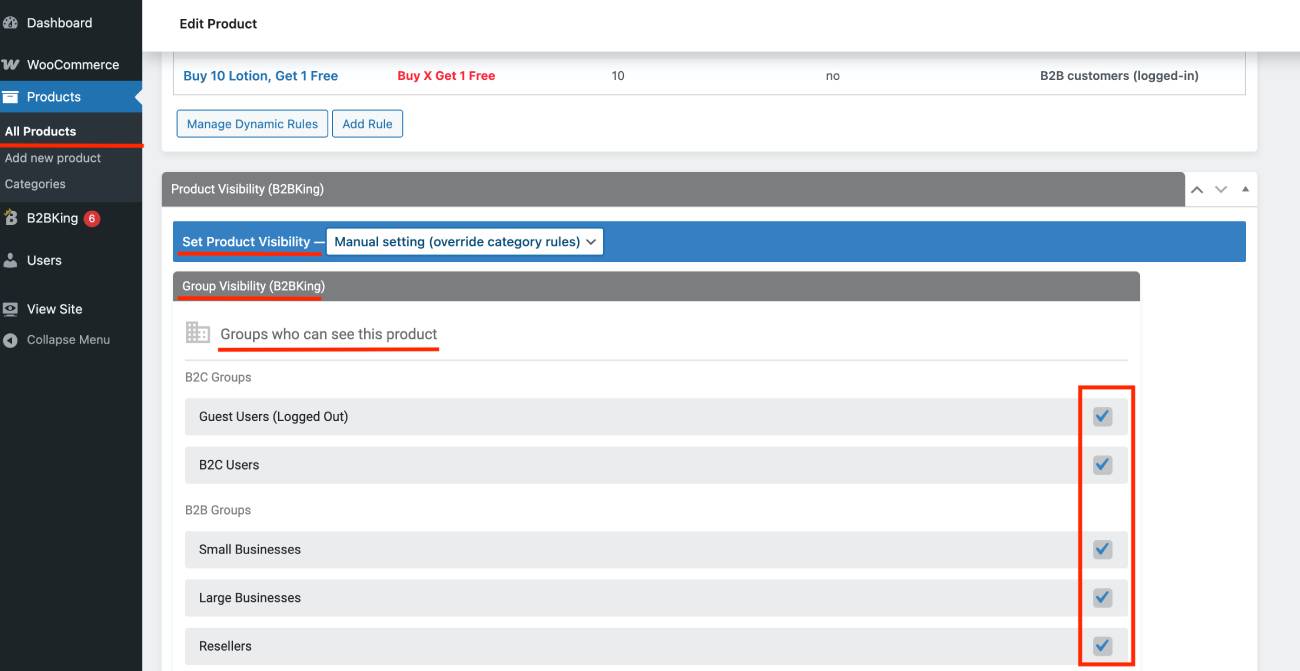Screen dimensions: 1300x671
Task: Click the Collapse Menu arrow icon
Action: pyautogui.click(x=10, y=340)
